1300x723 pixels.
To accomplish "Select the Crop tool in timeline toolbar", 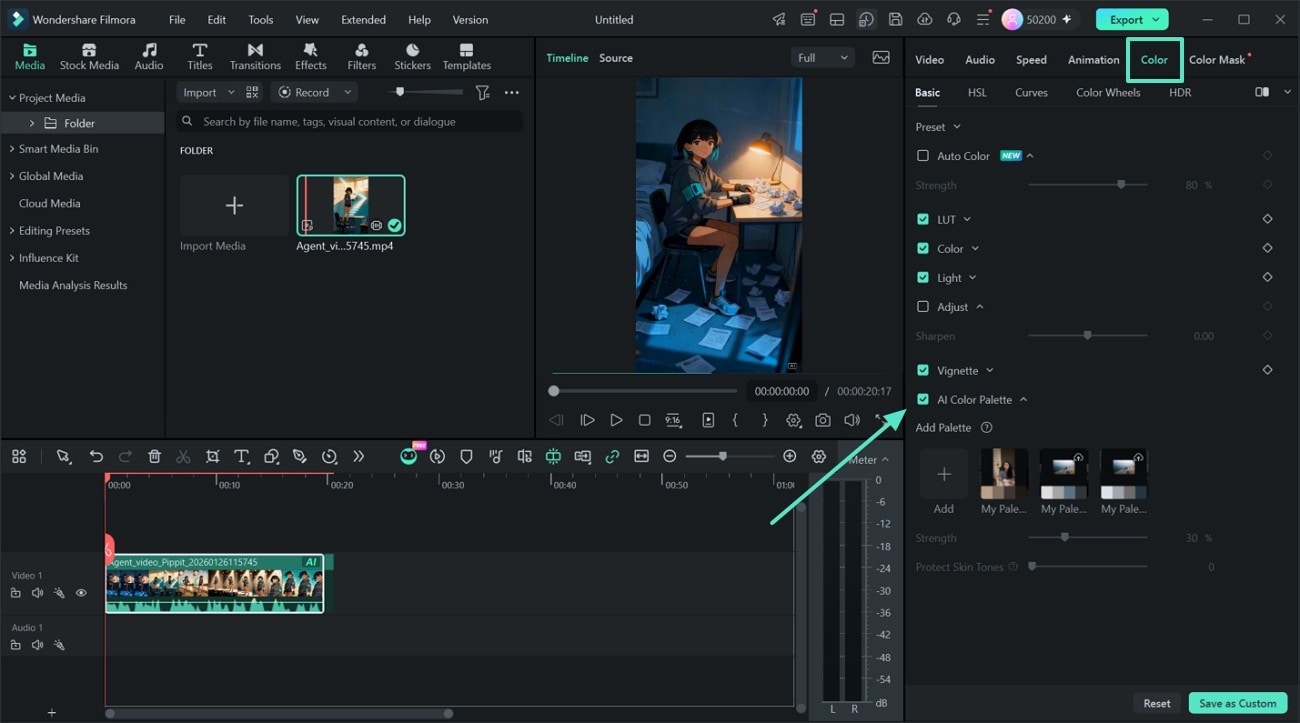I will click(x=212, y=456).
